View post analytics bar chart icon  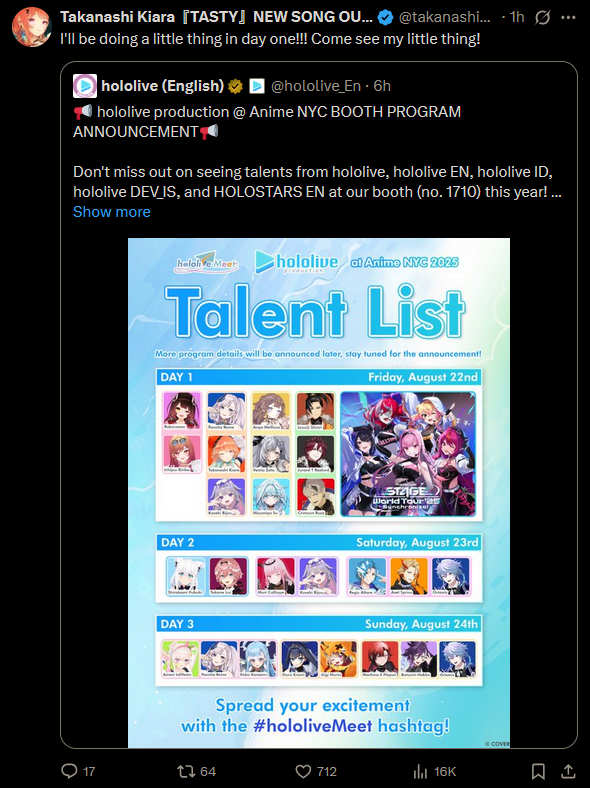point(420,771)
